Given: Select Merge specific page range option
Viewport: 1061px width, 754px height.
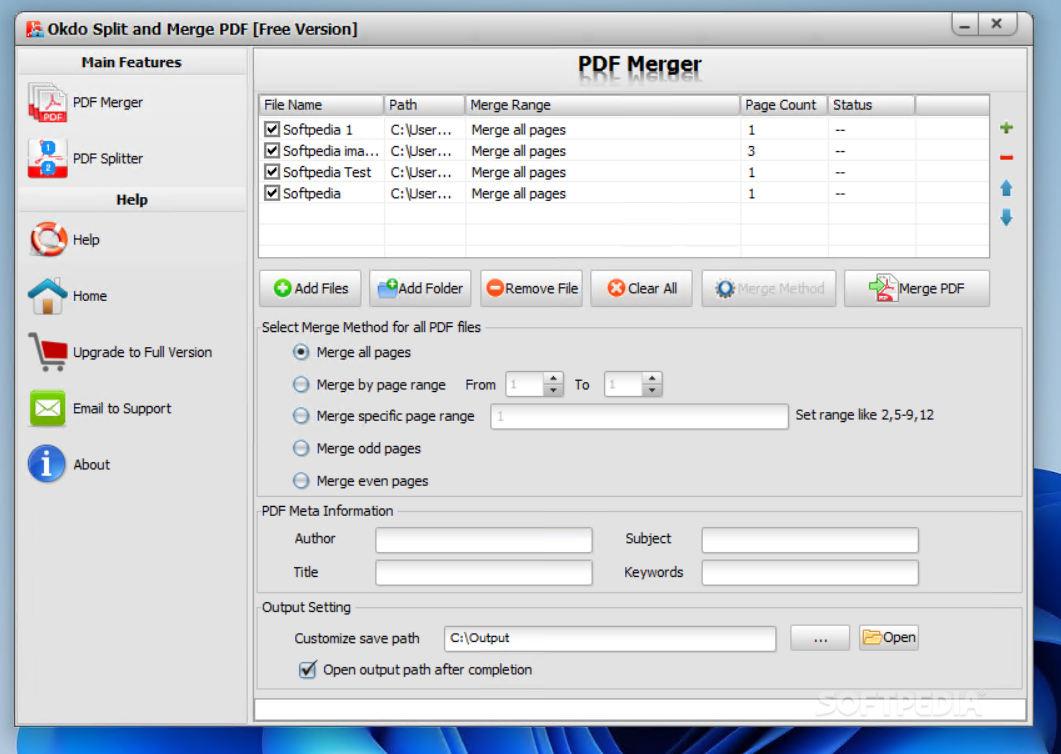Looking at the screenshot, I should point(301,416).
